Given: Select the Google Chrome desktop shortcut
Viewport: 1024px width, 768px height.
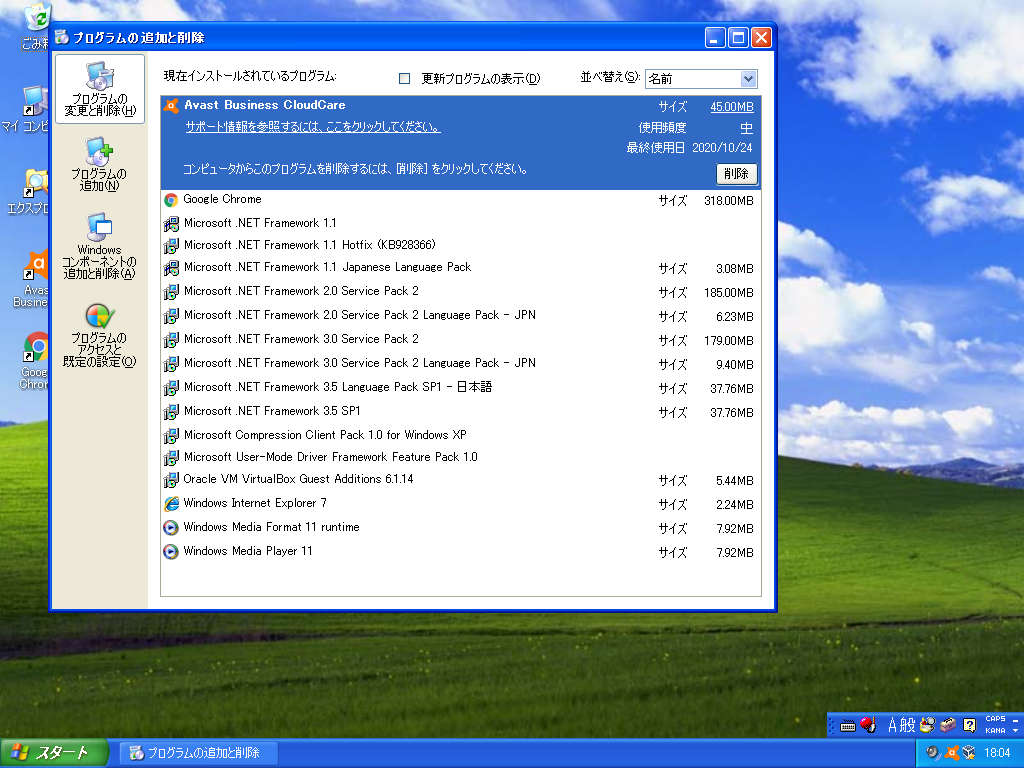Looking at the screenshot, I should click(x=34, y=360).
